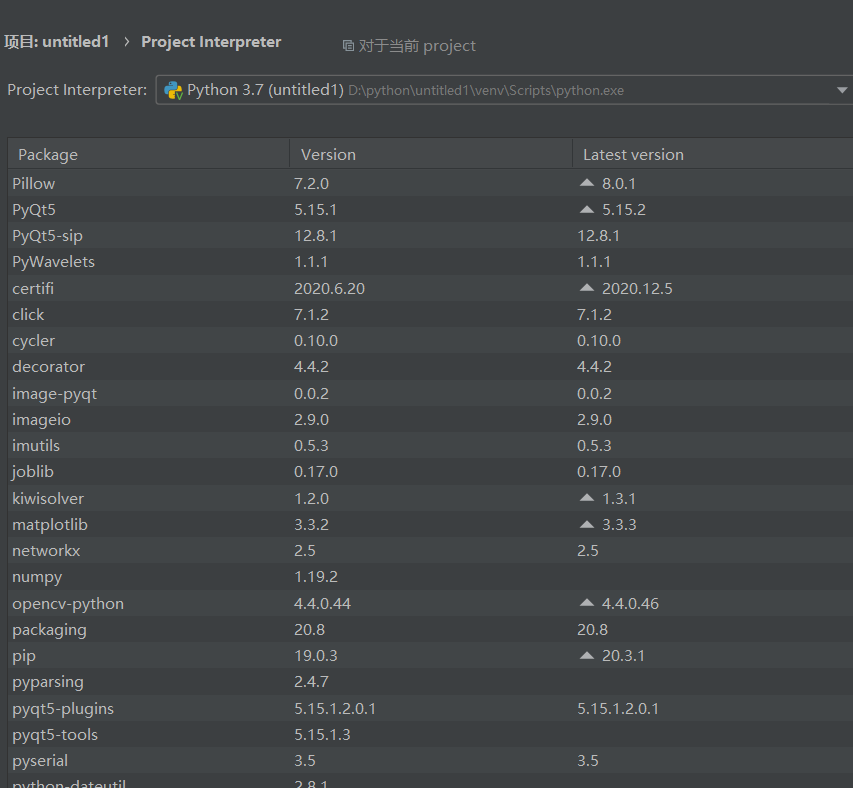The image size is (853, 788).
Task: Select the image-pyqt package row
Action: (431, 393)
